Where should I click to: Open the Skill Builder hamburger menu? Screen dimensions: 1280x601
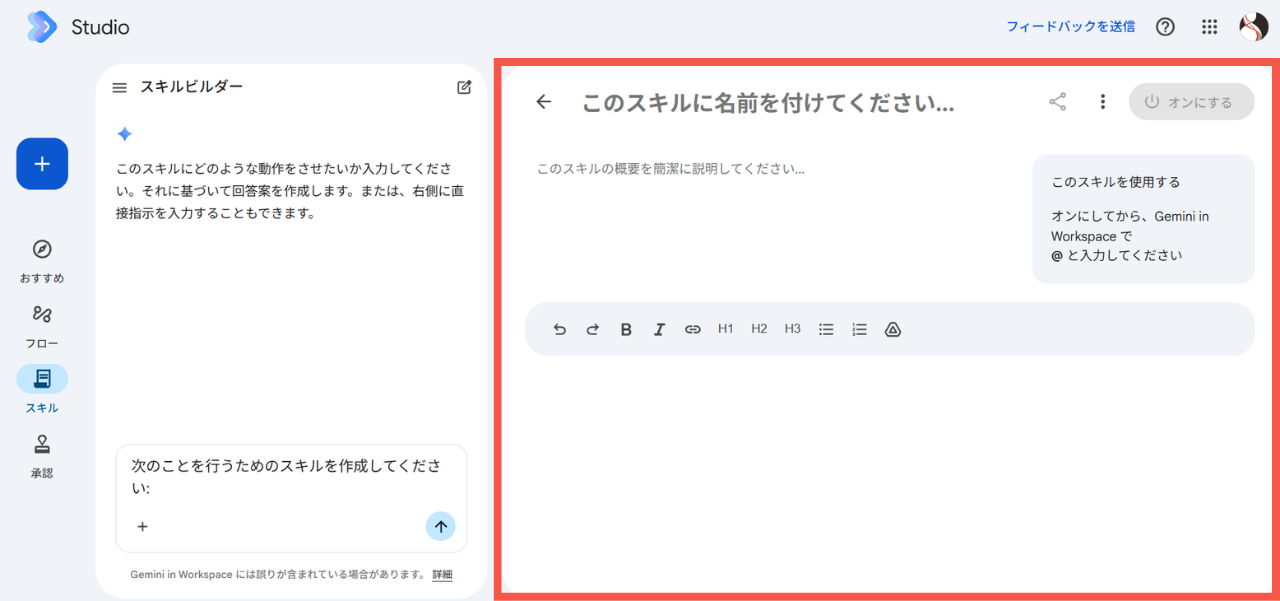pos(119,88)
